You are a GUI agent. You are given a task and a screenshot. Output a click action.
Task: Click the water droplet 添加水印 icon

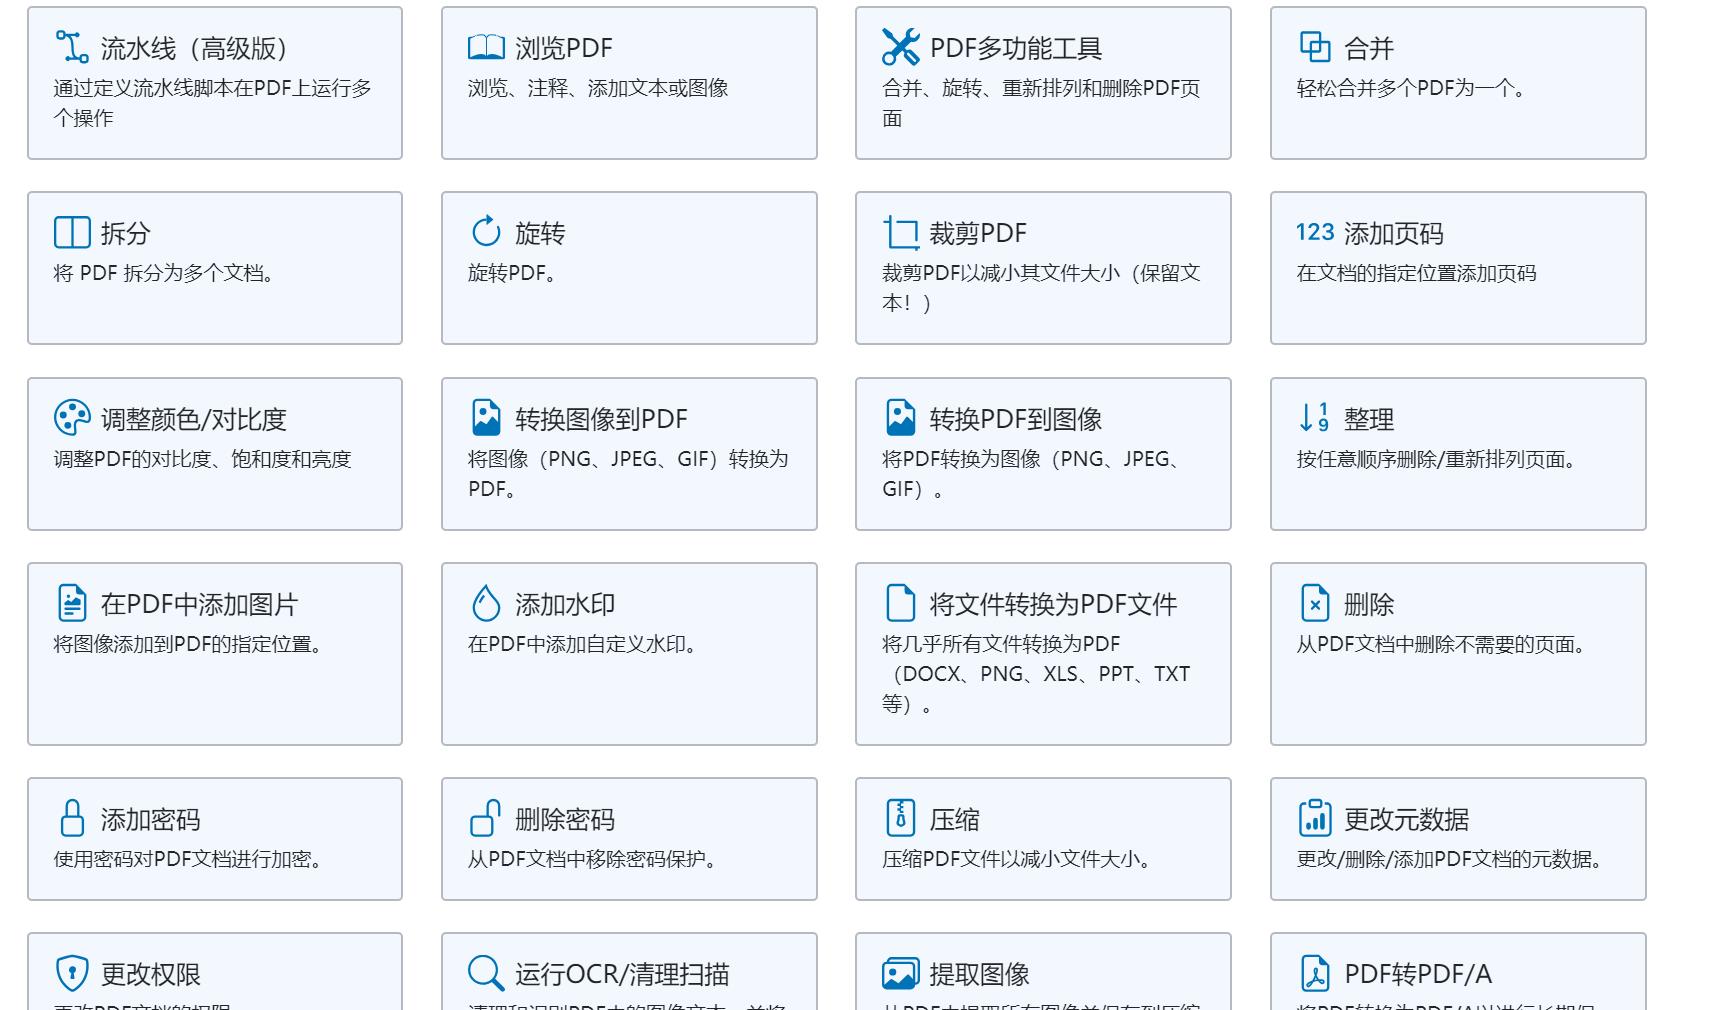[x=486, y=603]
